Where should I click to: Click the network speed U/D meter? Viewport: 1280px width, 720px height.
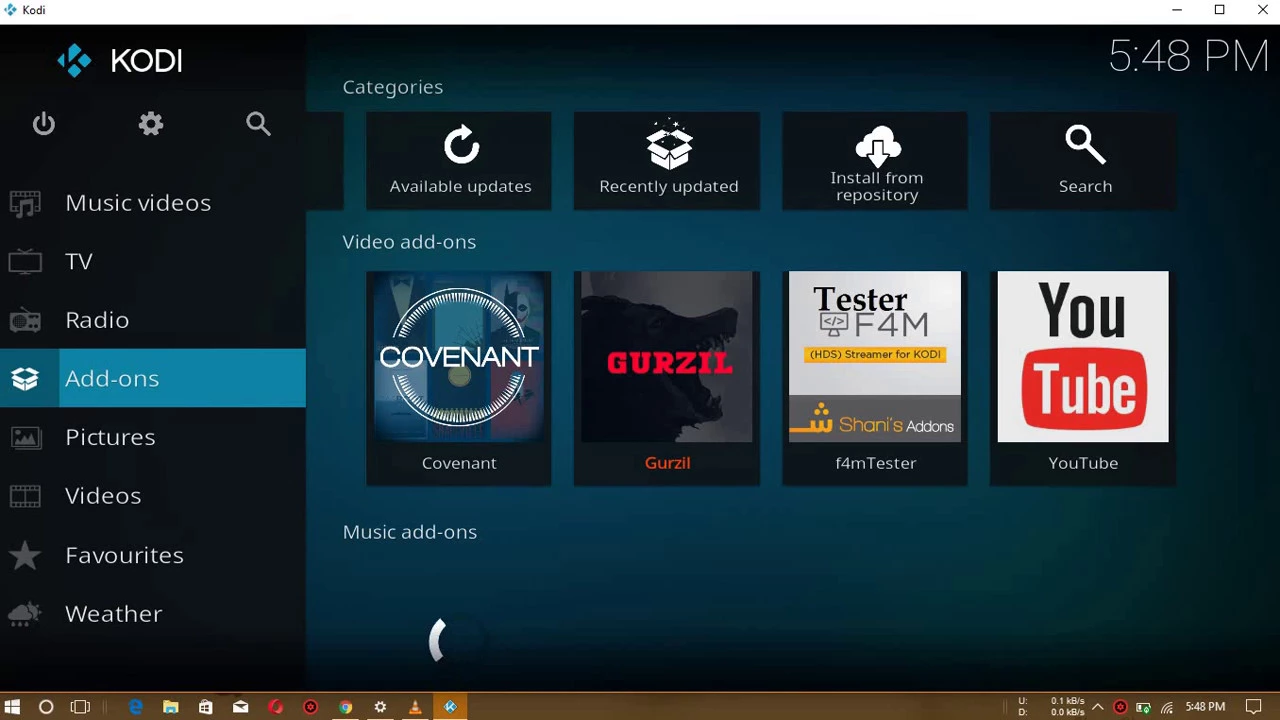1051,707
